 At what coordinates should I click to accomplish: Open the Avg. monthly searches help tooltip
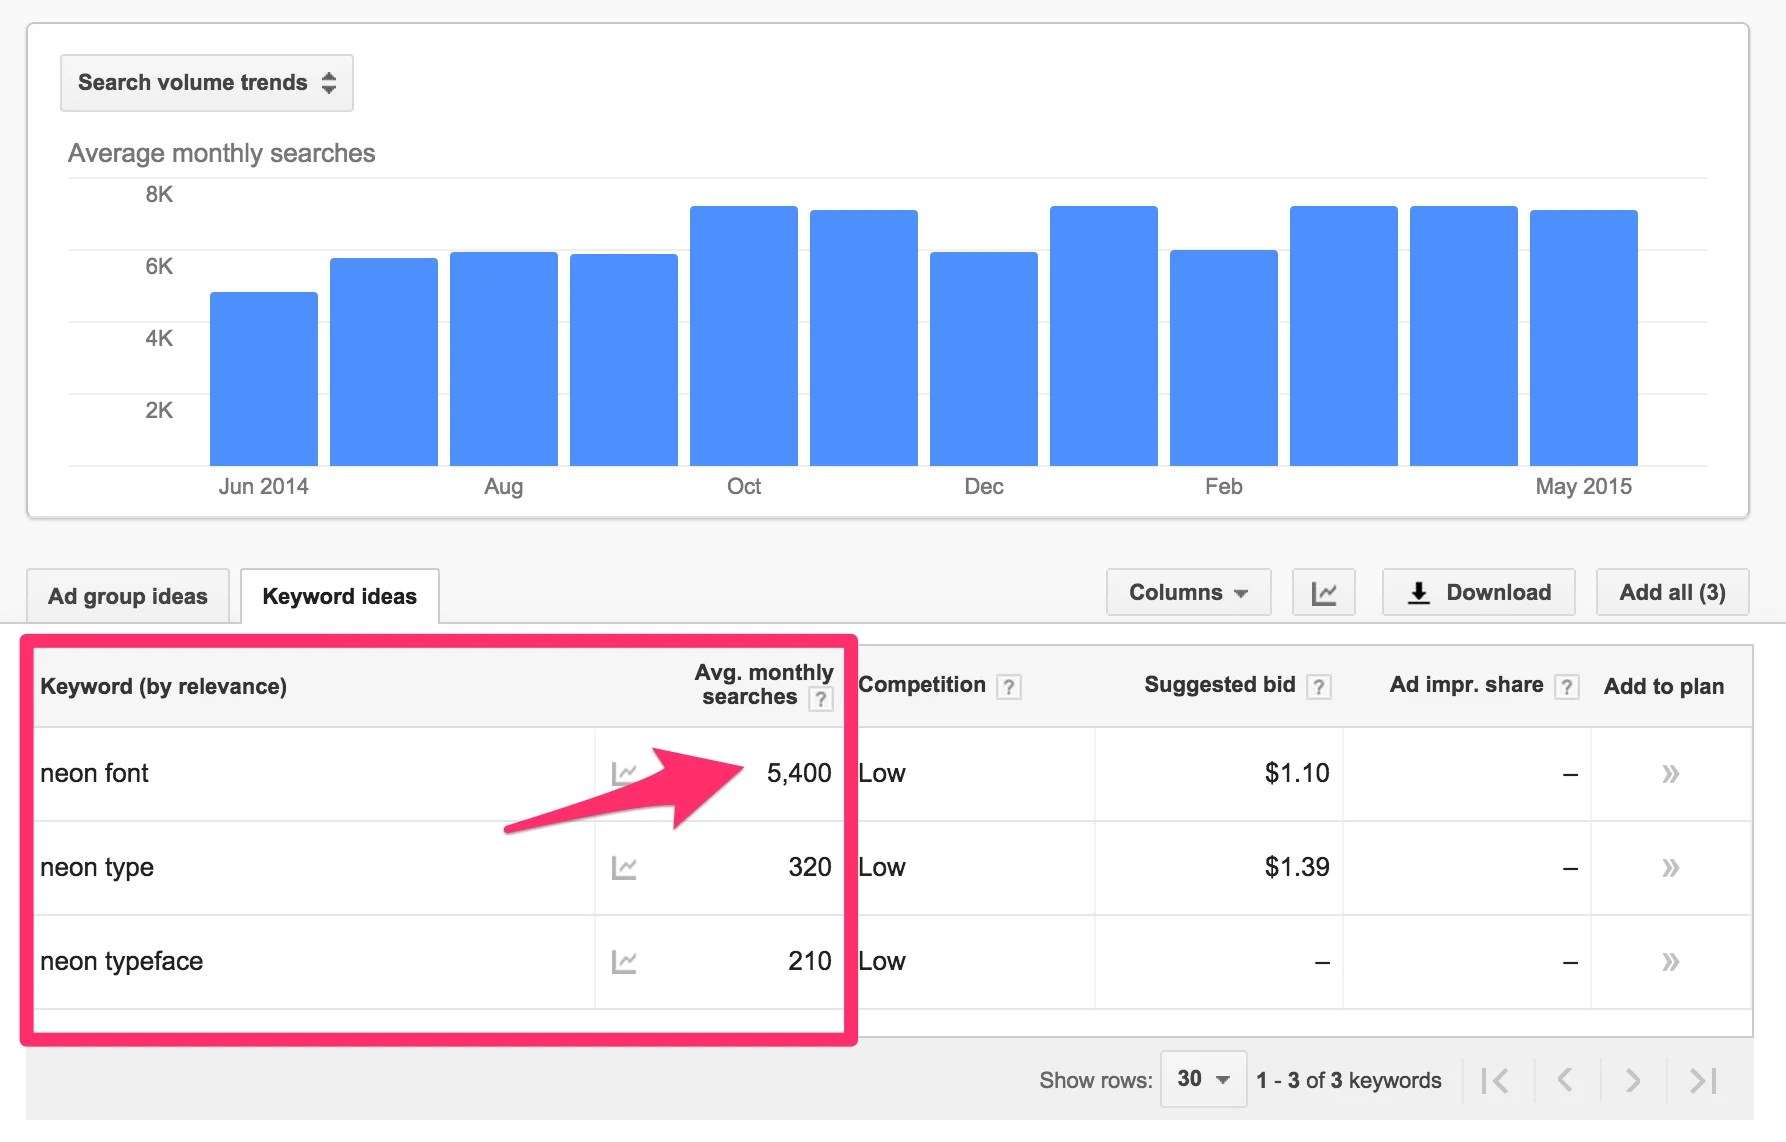[x=821, y=699]
